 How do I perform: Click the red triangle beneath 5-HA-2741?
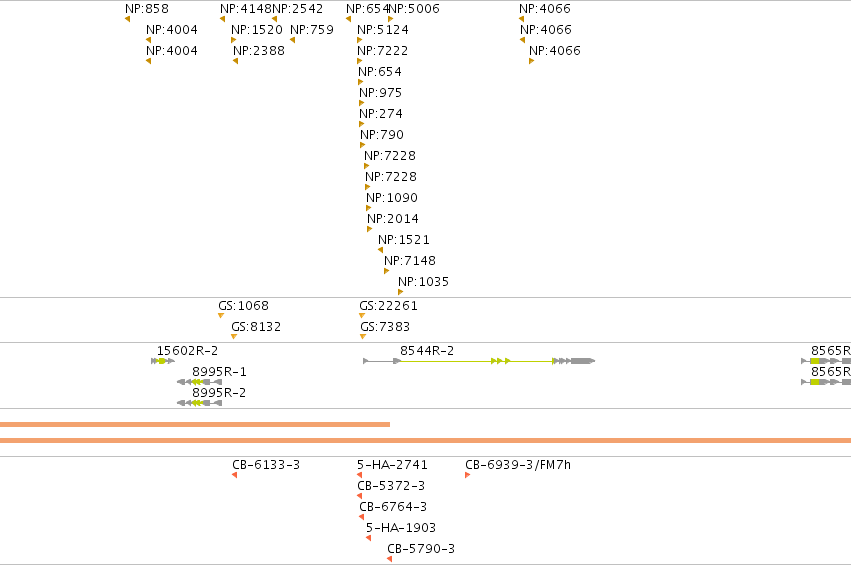pyautogui.click(x=359, y=475)
